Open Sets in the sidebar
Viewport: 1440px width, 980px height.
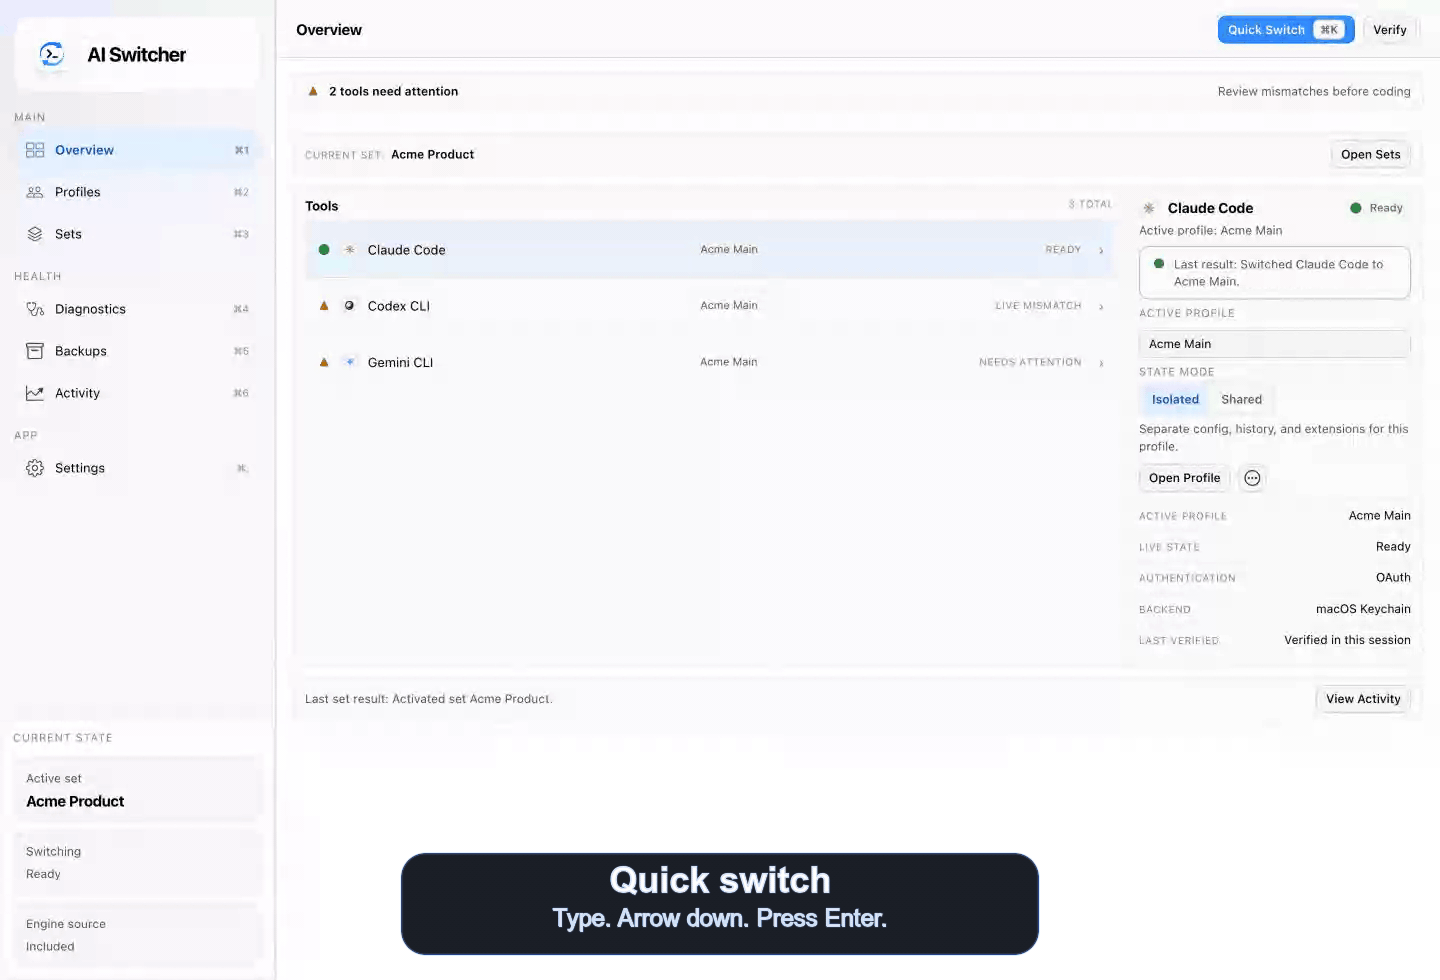pos(137,234)
